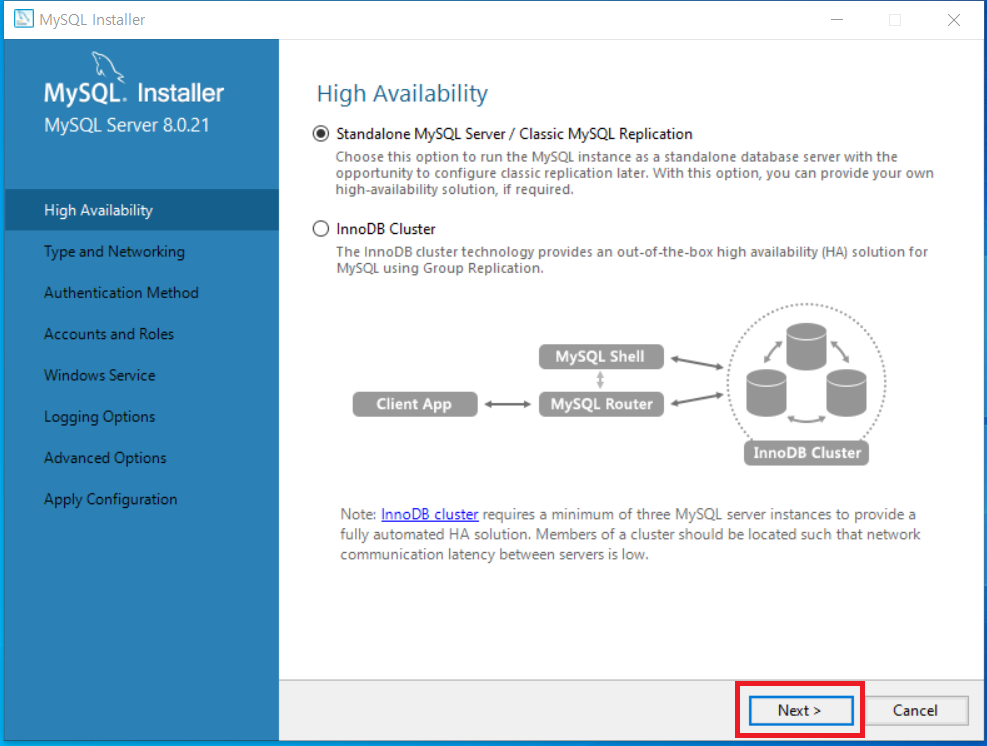Viewport: 987px width, 746px height.
Task: Select Standalone MySQL Server radio button
Action: point(321,134)
